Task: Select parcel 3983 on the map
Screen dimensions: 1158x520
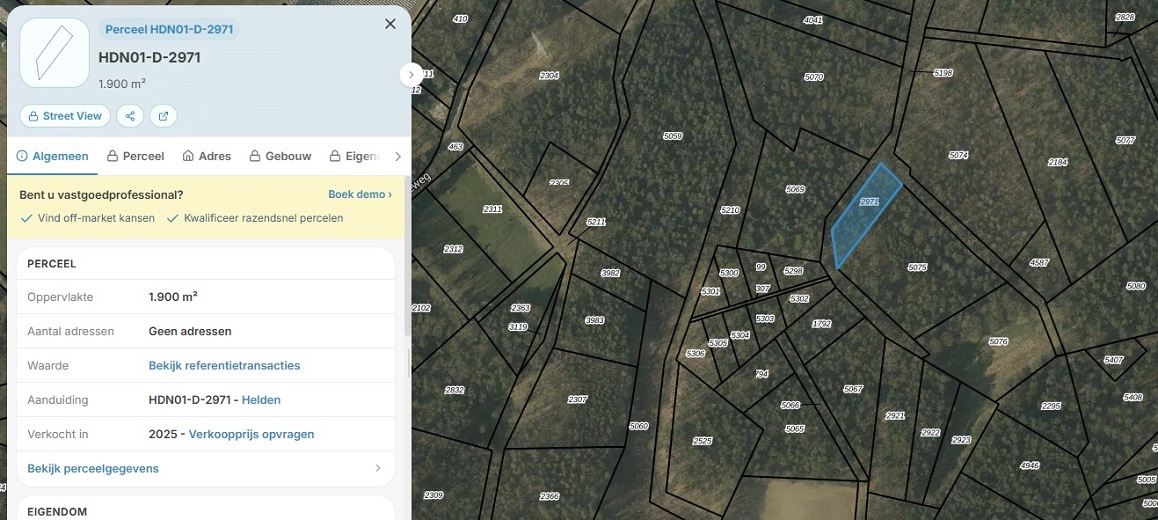Action: click(x=595, y=320)
